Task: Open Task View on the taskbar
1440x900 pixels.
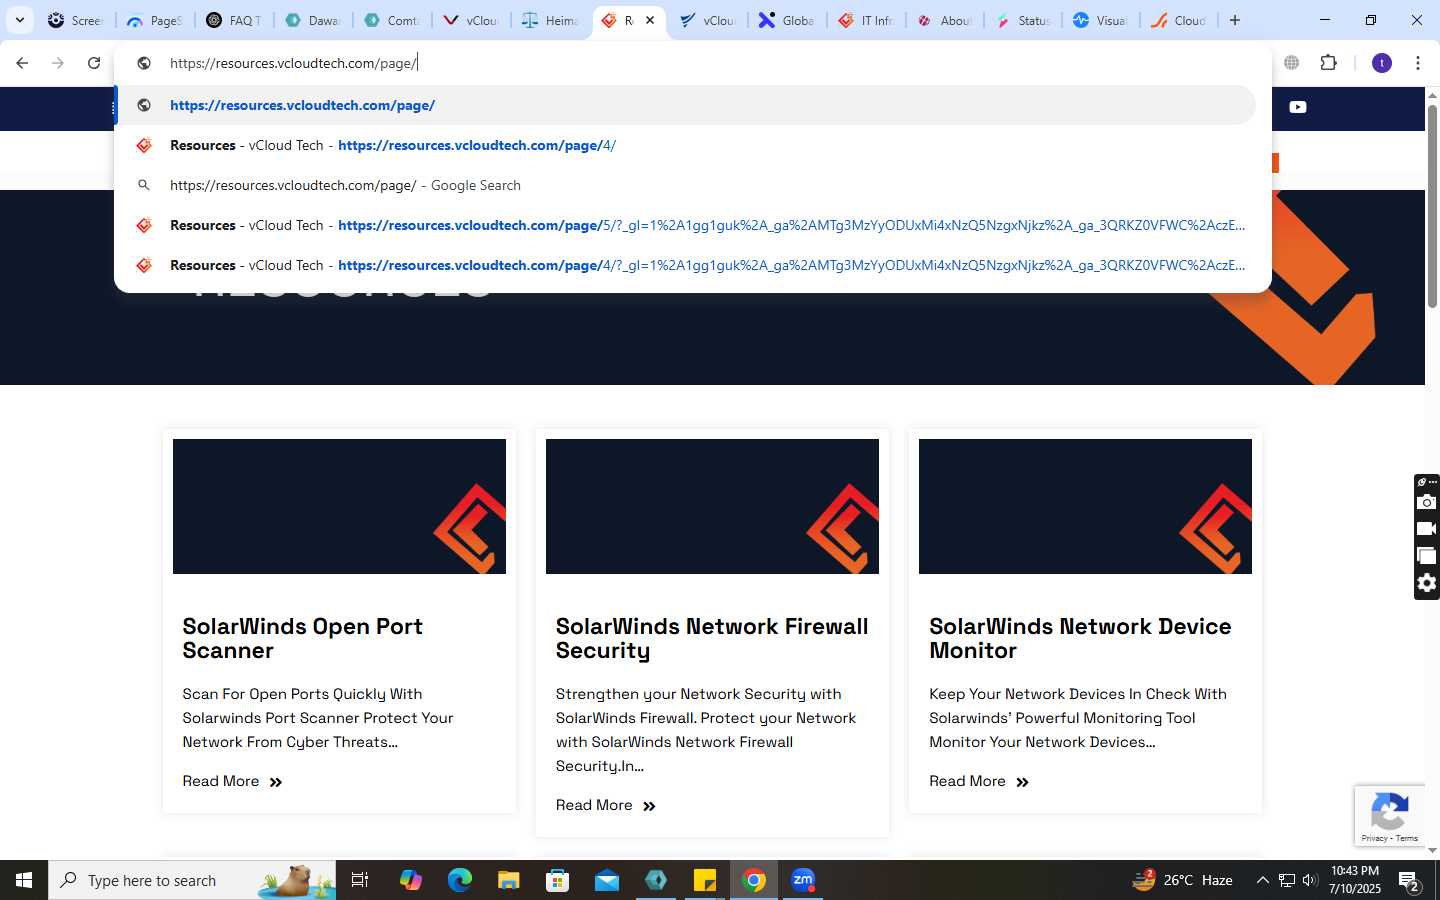Action: 360,880
